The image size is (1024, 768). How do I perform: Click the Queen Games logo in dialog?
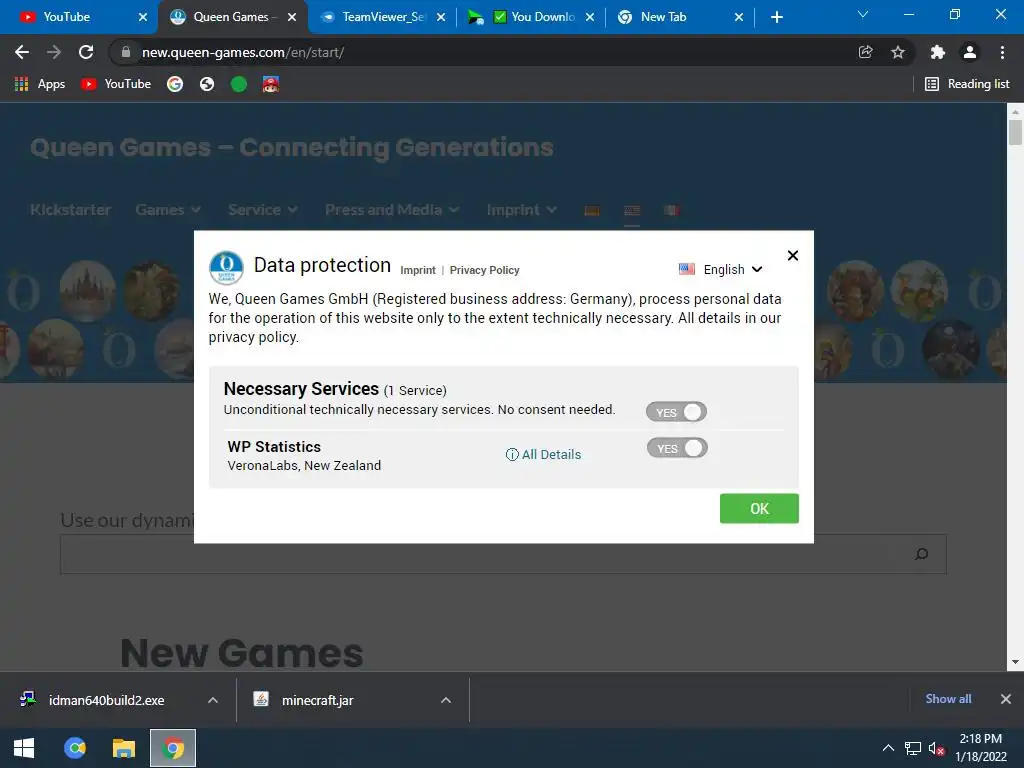click(226, 268)
